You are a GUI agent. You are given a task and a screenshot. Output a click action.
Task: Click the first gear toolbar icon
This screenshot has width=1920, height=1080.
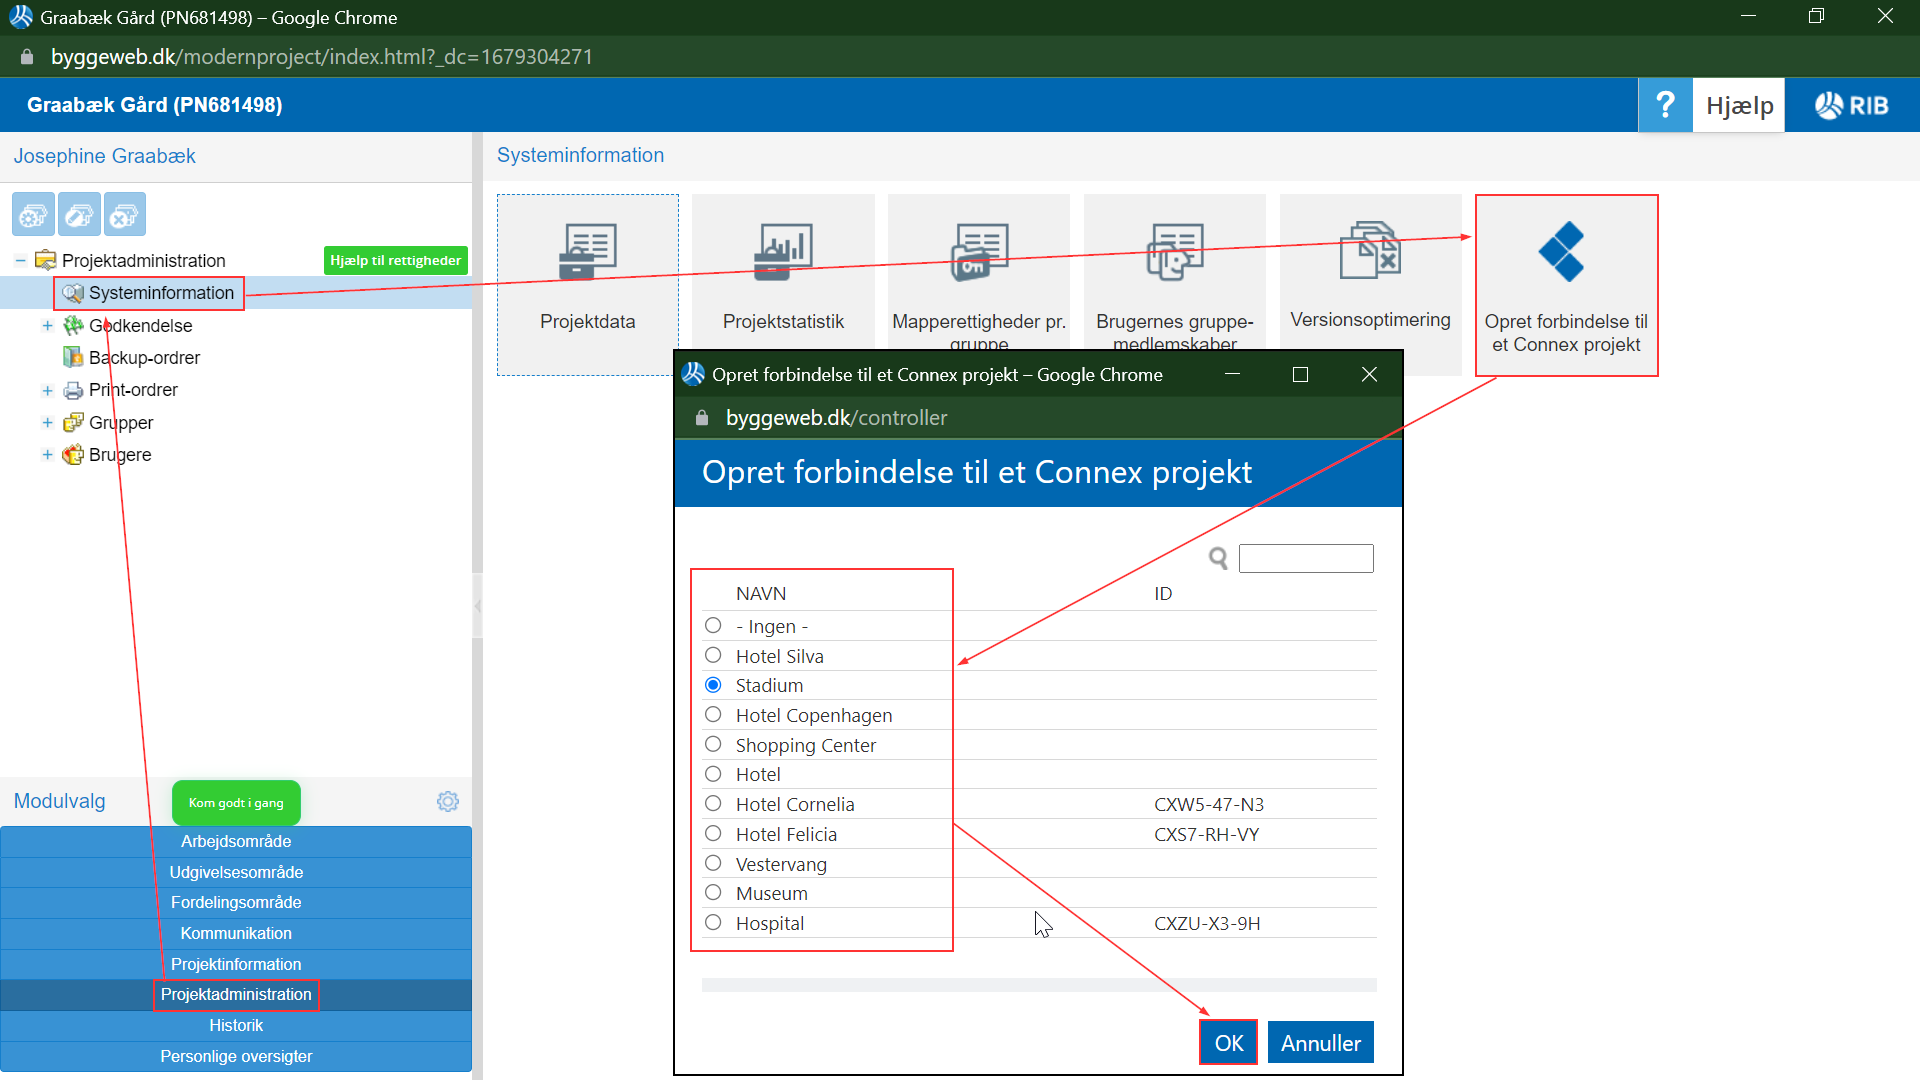click(33, 215)
